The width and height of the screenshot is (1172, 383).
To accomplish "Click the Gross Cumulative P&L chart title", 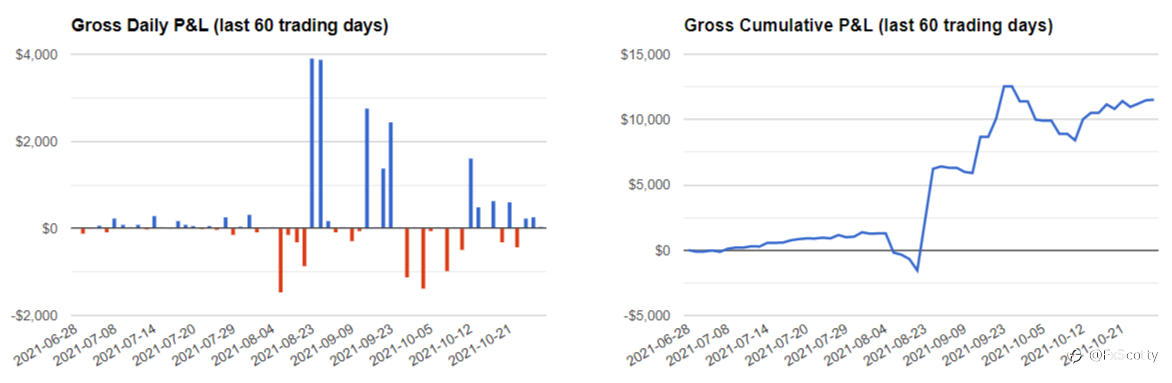I will pyautogui.click(x=869, y=26).
